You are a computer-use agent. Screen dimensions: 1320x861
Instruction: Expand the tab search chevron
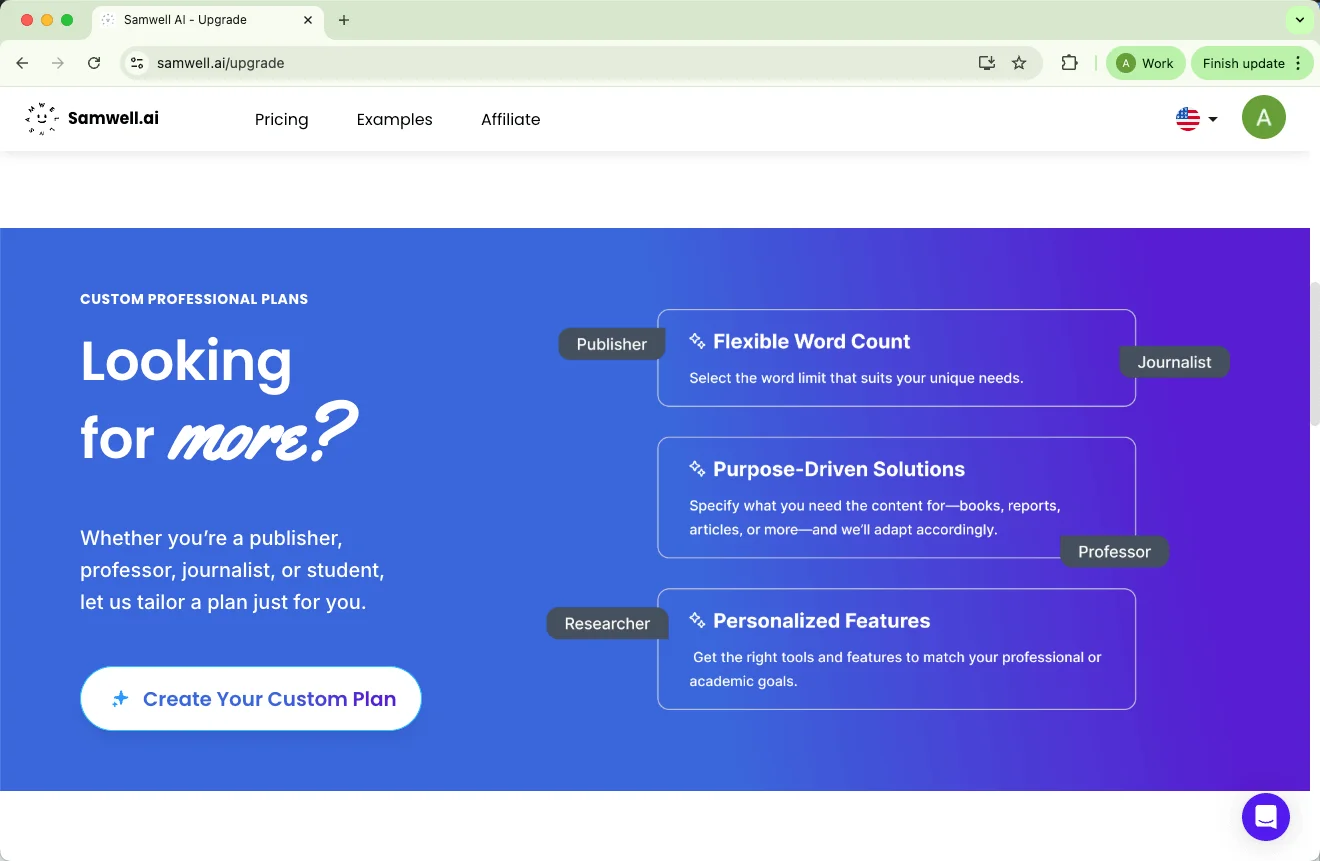point(1299,20)
